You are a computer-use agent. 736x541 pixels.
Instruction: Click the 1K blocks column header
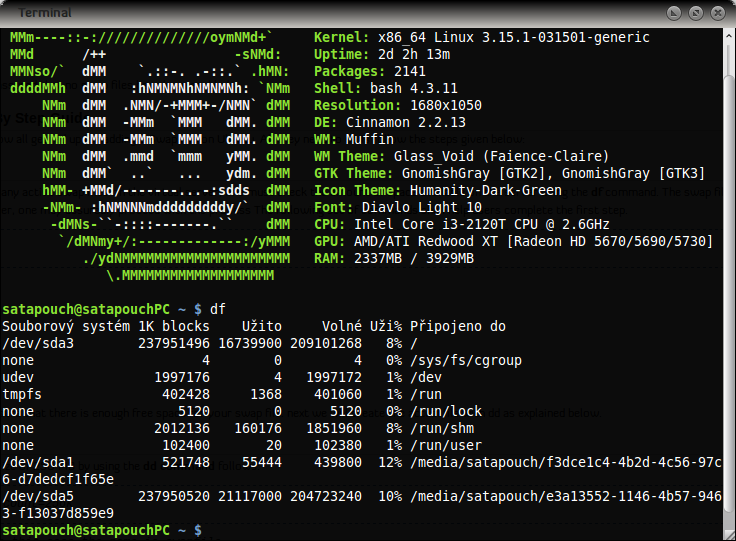[174, 326]
